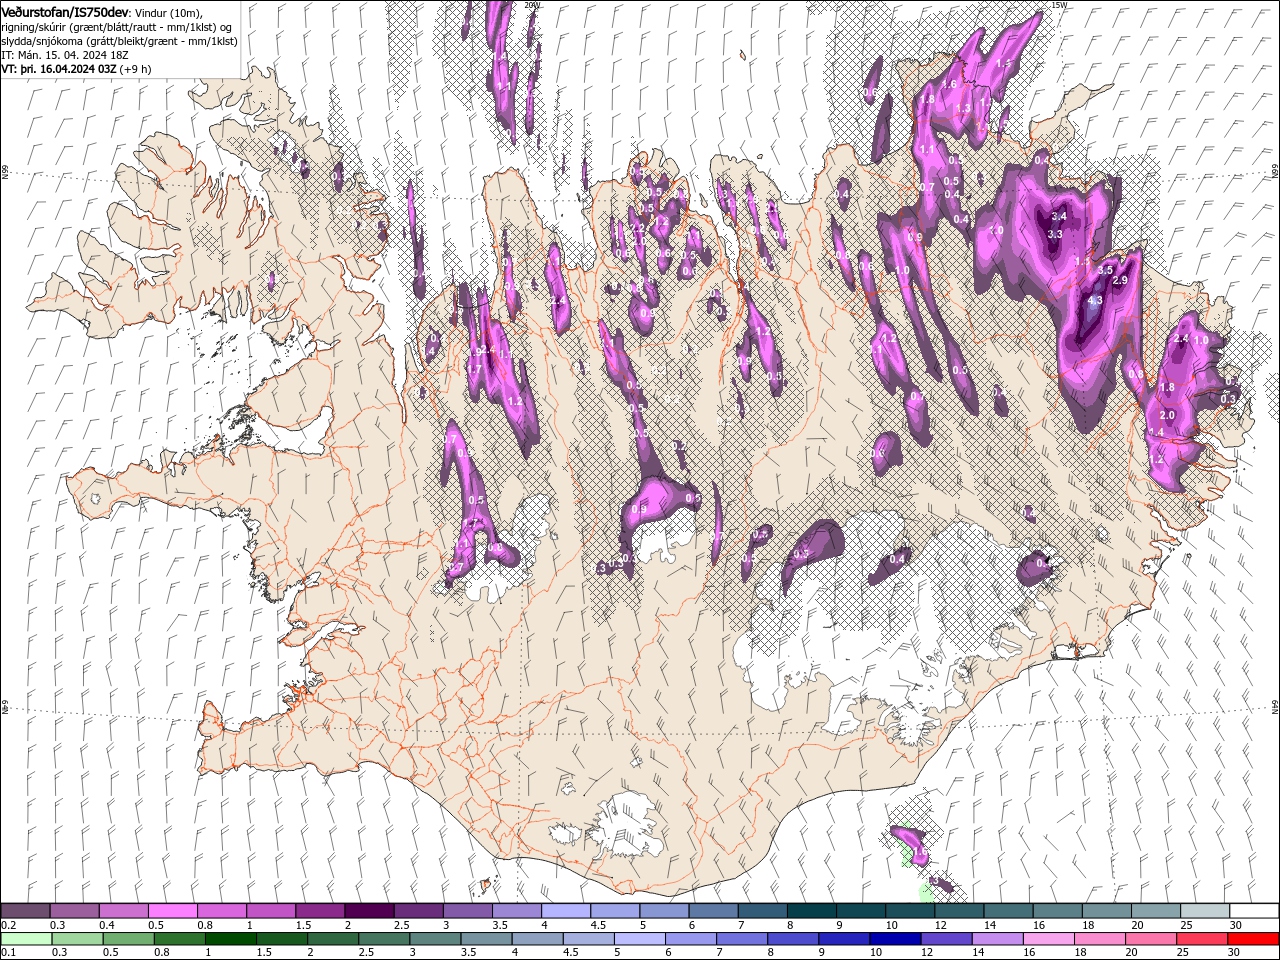
Task: Click the 2.9 snowfall value on the map
Action: (x=1120, y=281)
